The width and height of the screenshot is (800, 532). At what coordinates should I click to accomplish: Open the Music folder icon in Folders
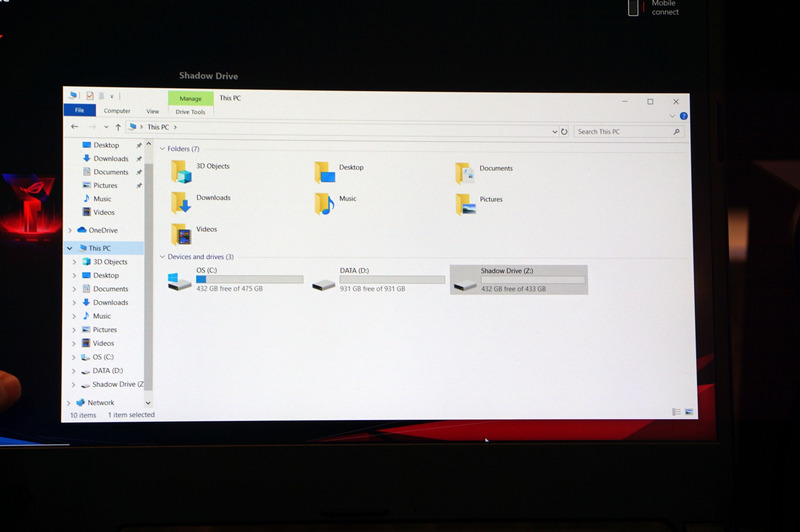324,204
